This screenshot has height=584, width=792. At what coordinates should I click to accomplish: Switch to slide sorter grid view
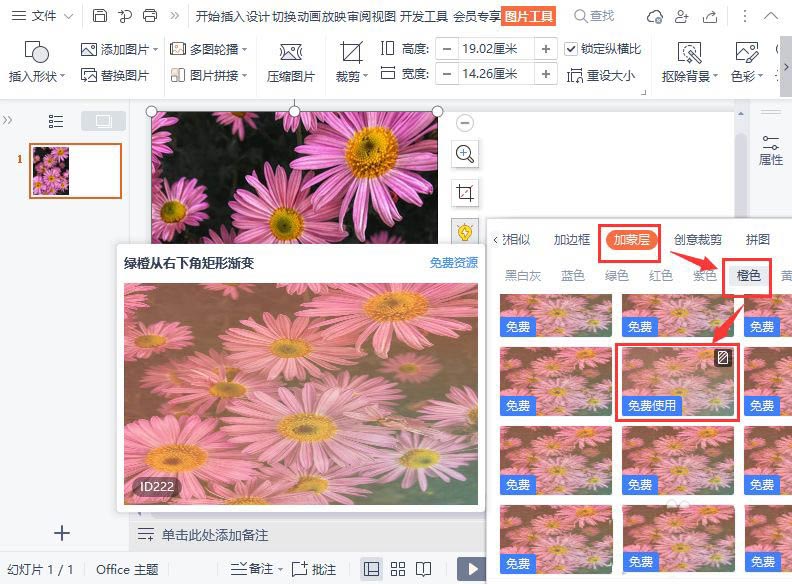point(398,569)
